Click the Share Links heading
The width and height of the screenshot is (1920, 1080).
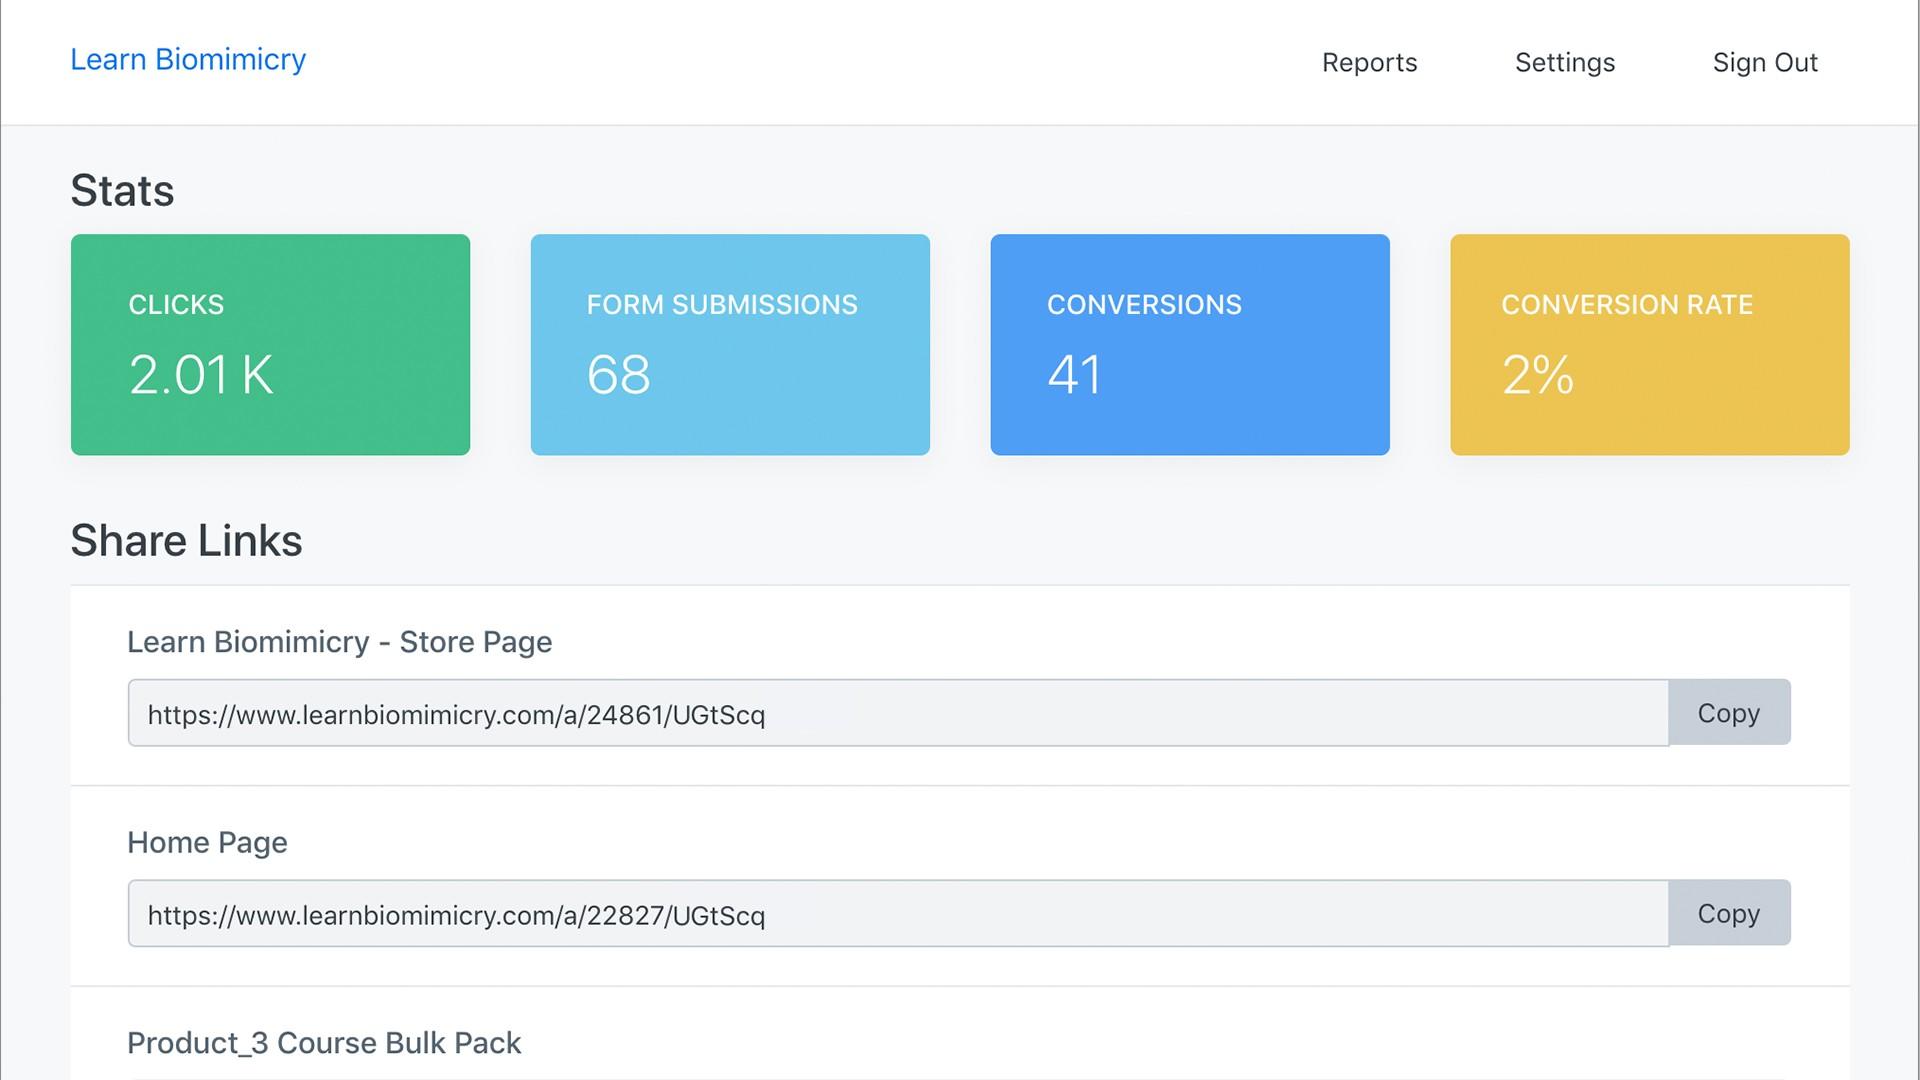pos(186,540)
